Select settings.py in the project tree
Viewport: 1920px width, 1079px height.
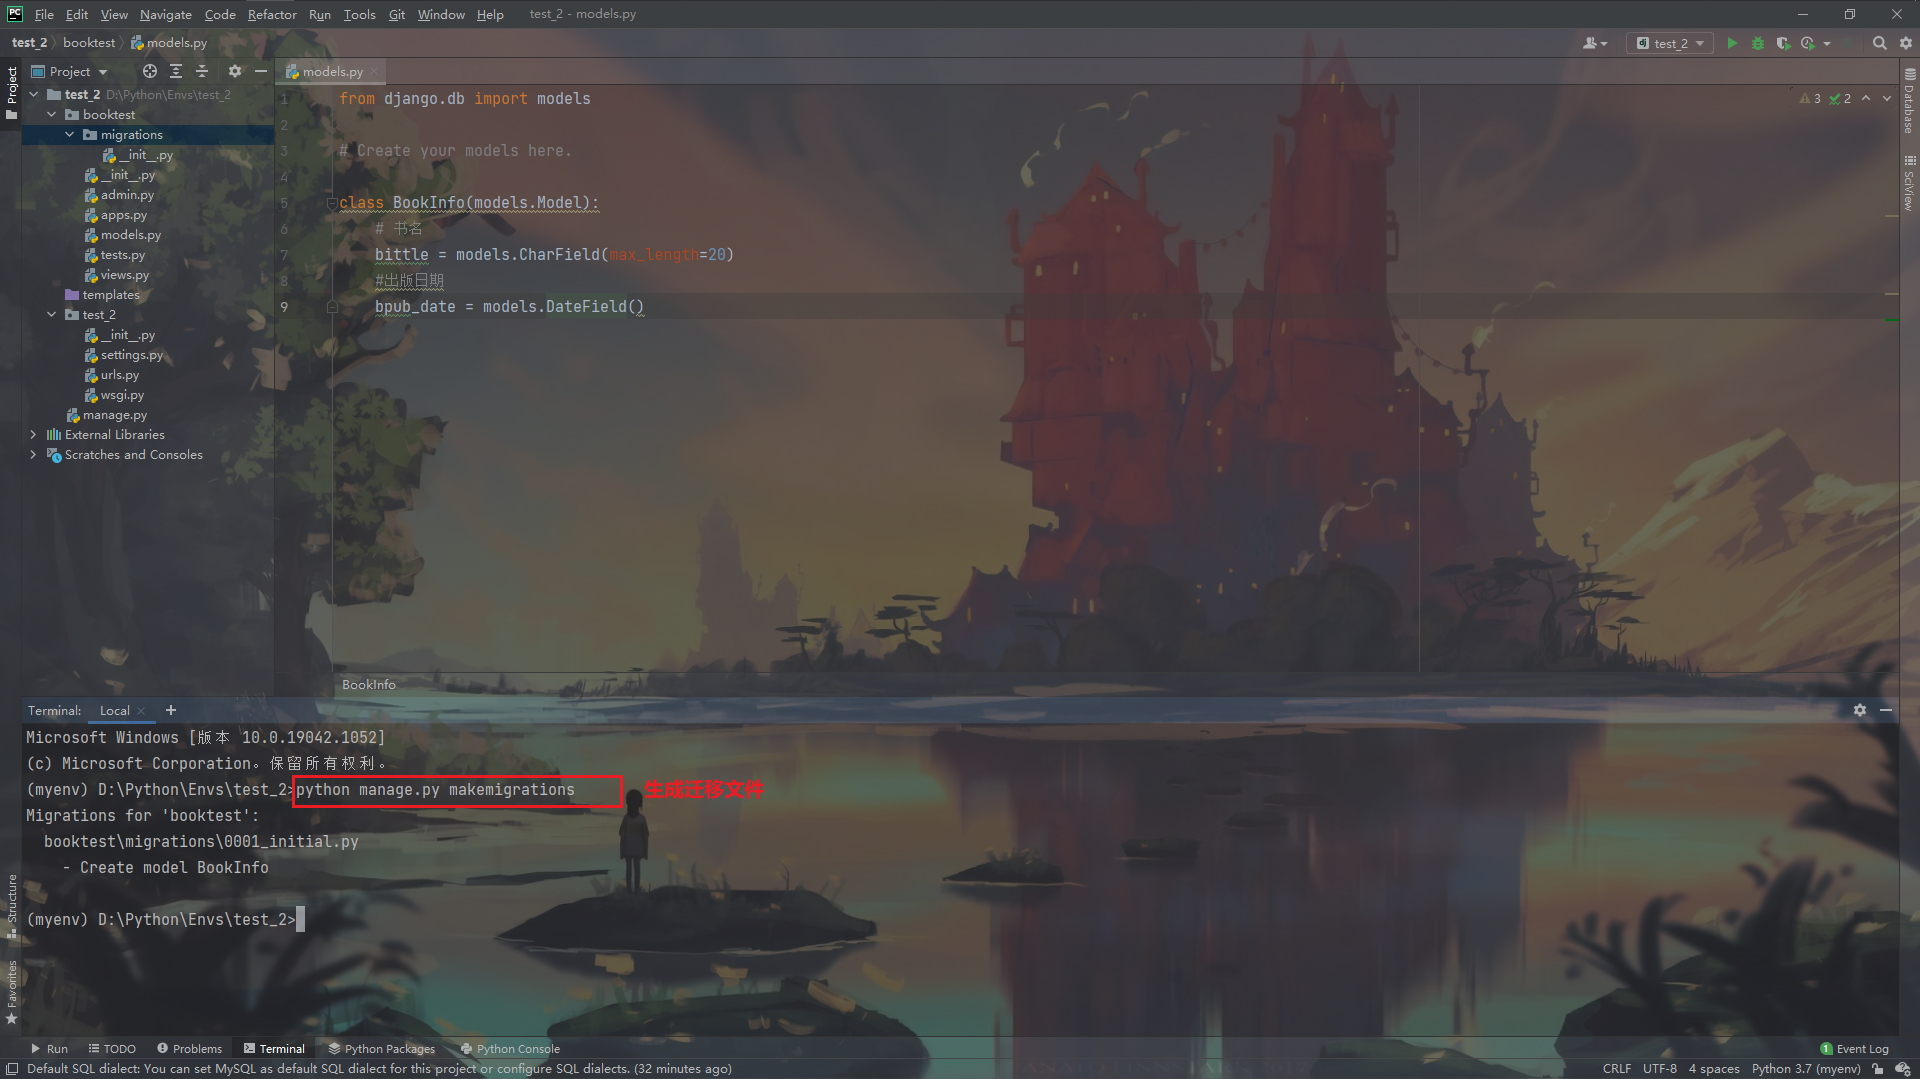coord(131,354)
